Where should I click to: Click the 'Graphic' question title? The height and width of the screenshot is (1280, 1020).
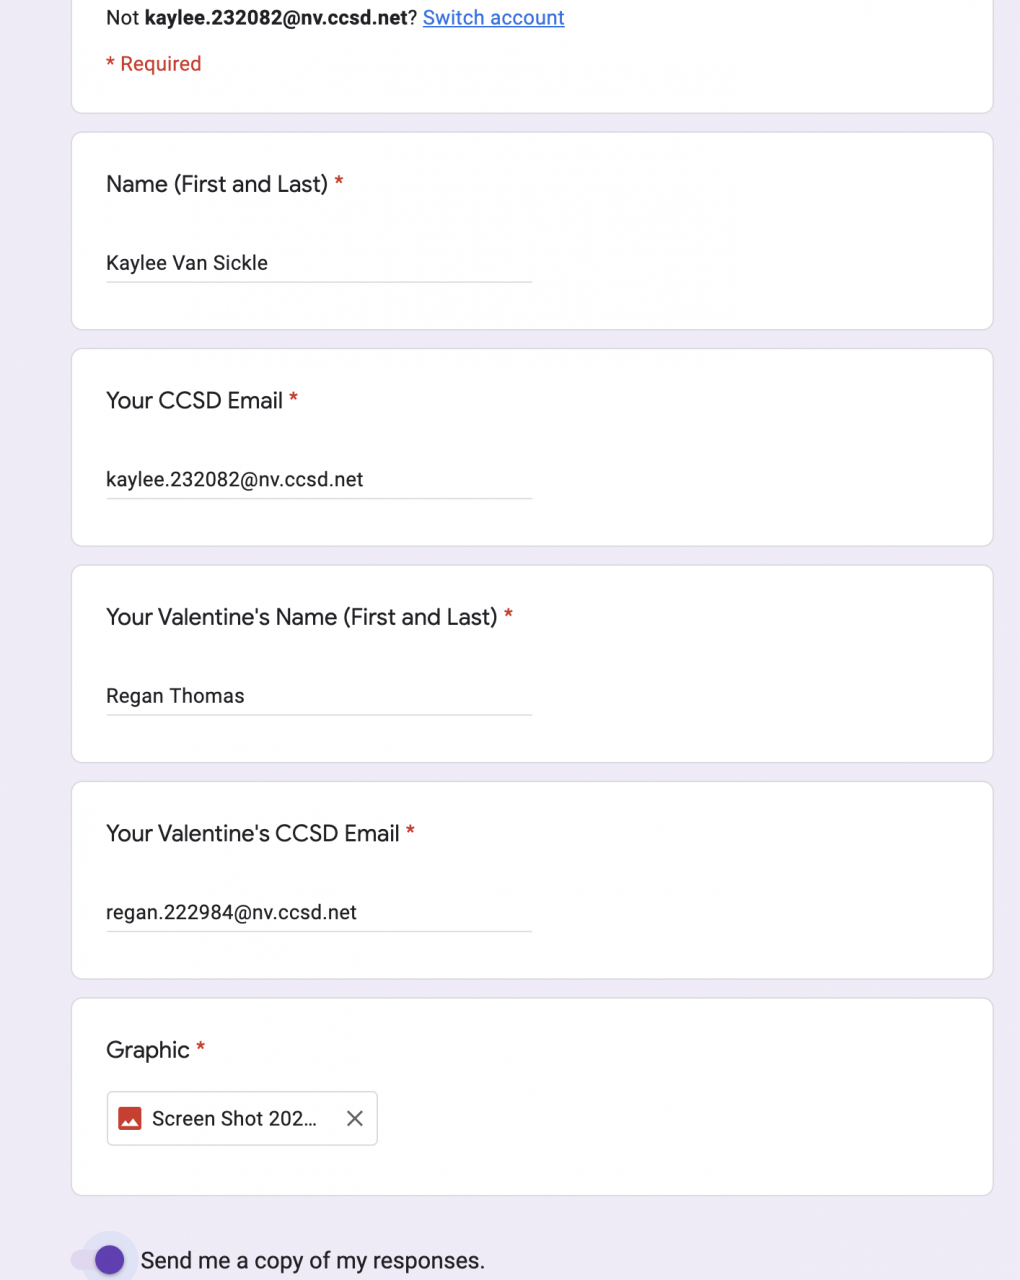pos(148,1050)
